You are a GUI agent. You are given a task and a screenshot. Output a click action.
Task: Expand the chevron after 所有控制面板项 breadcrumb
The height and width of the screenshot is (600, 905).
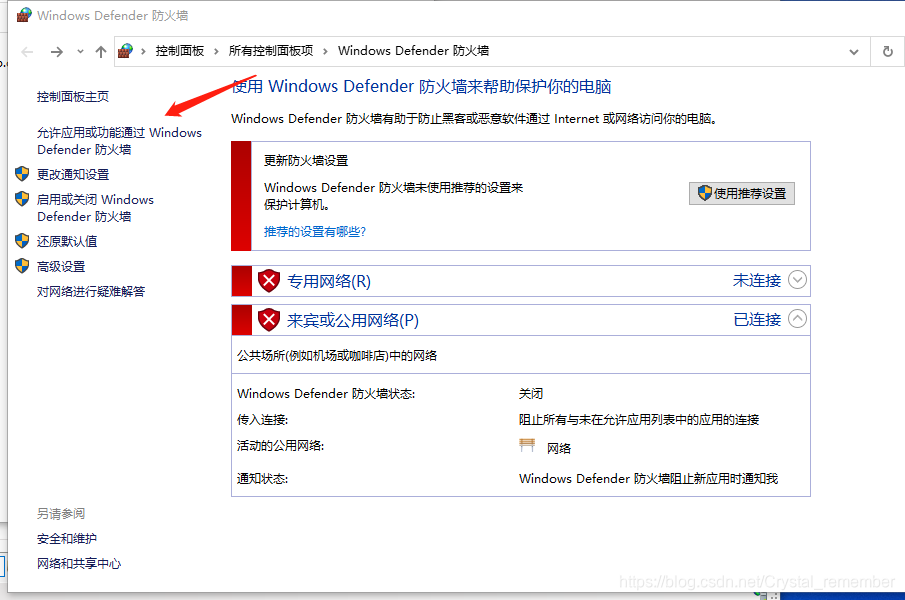coord(326,51)
